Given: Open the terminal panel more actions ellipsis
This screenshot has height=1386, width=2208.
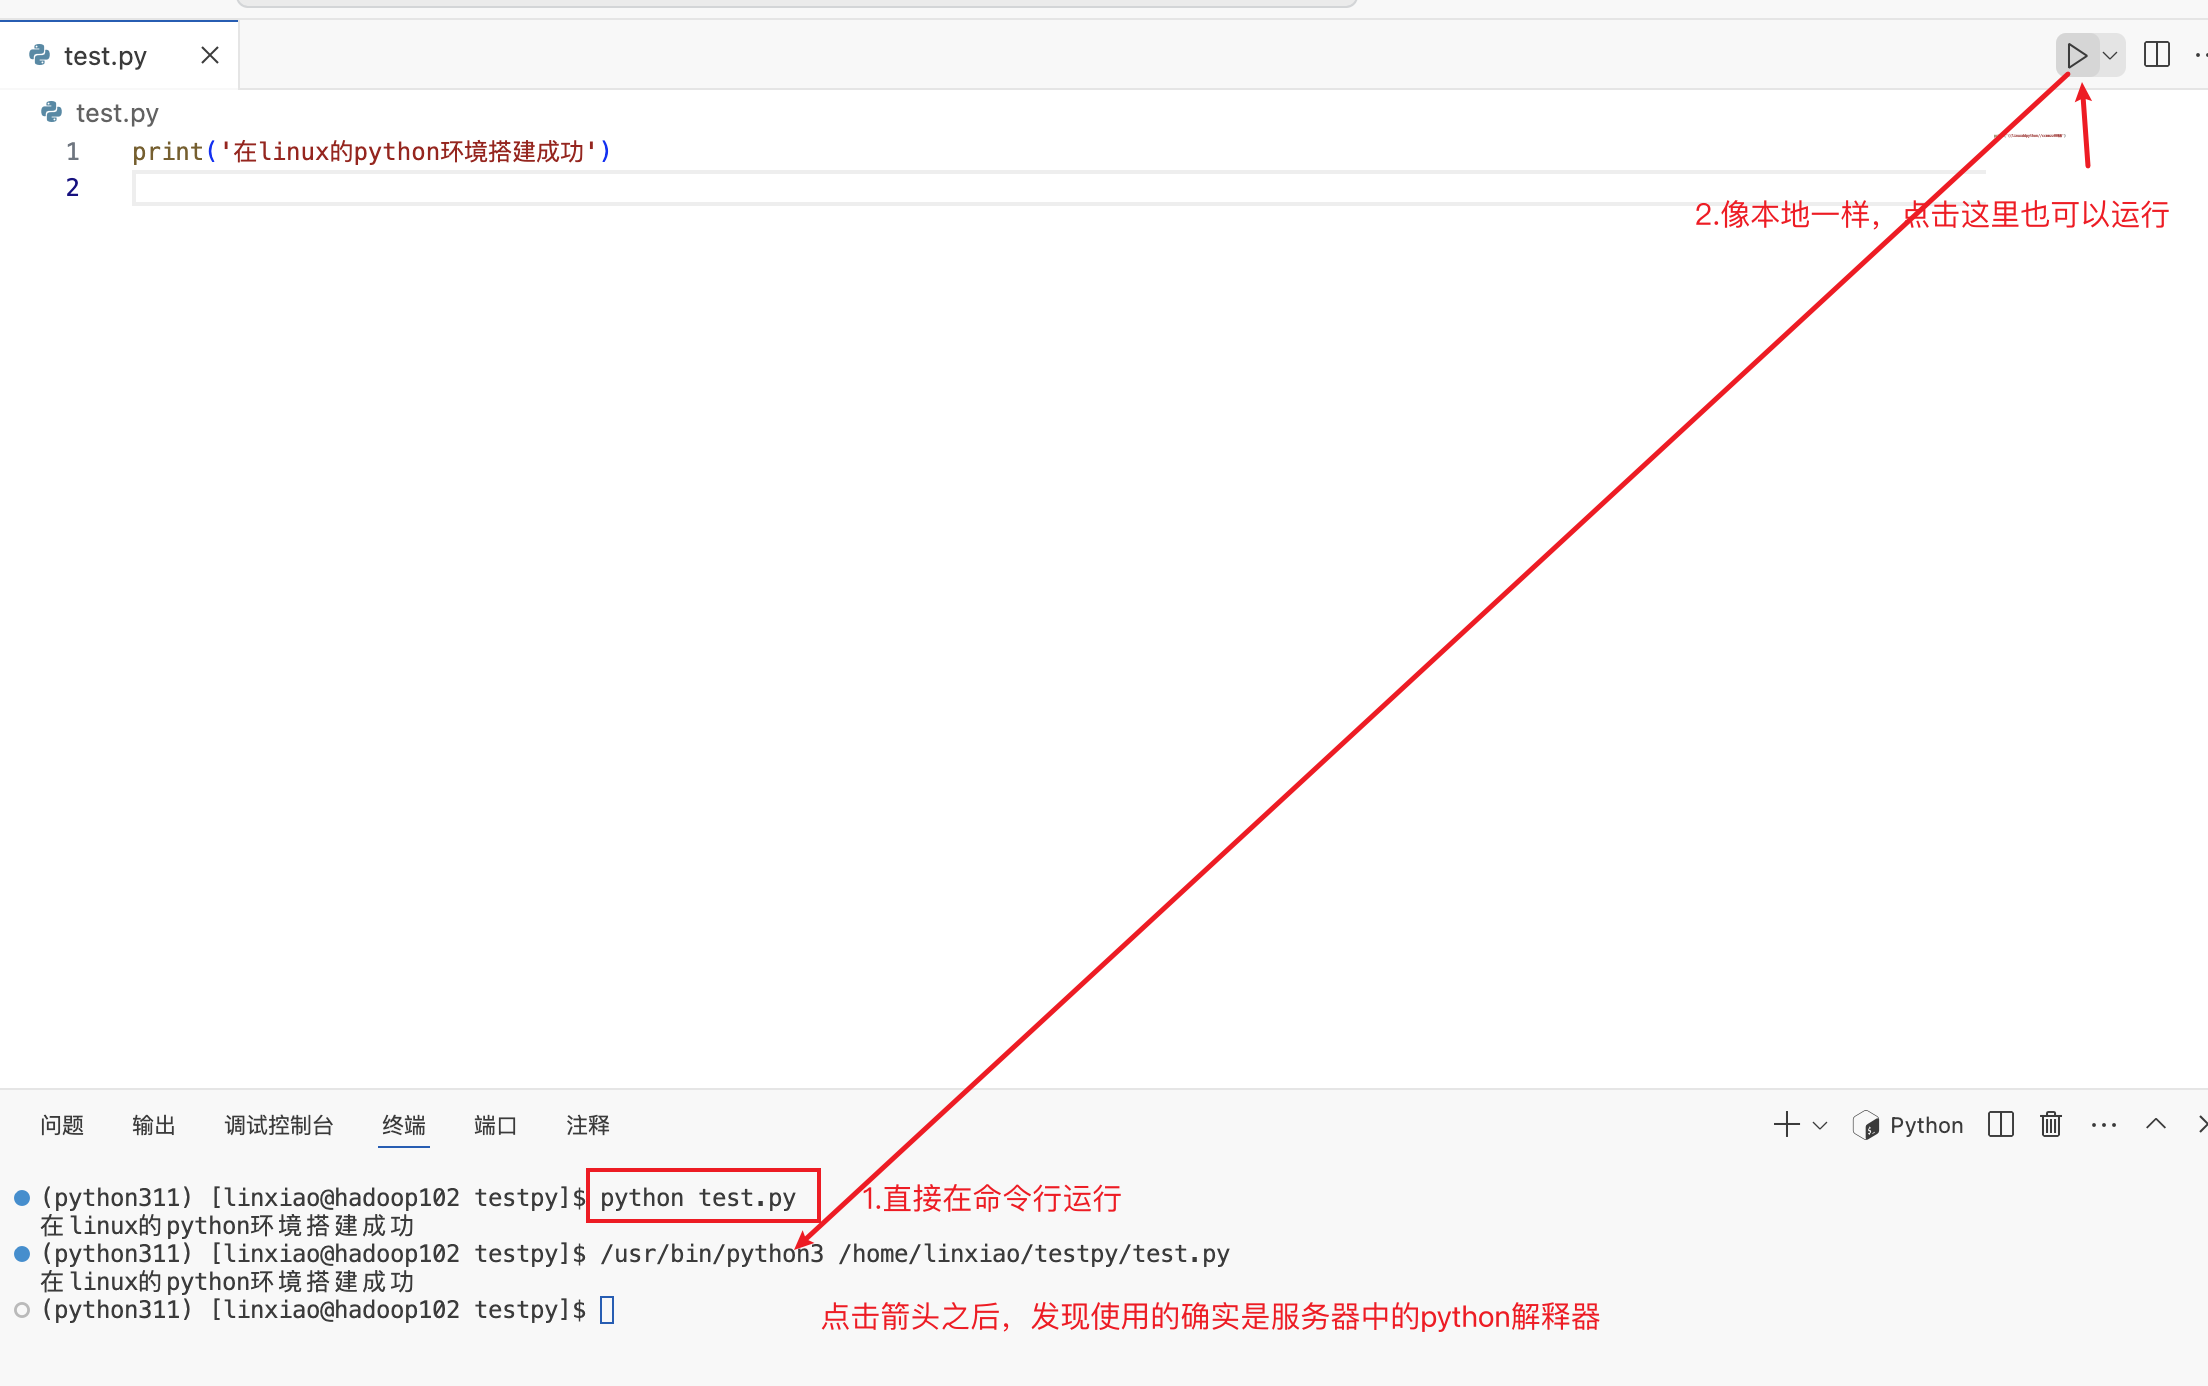Looking at the screenshot, I should point(2104,1125).
